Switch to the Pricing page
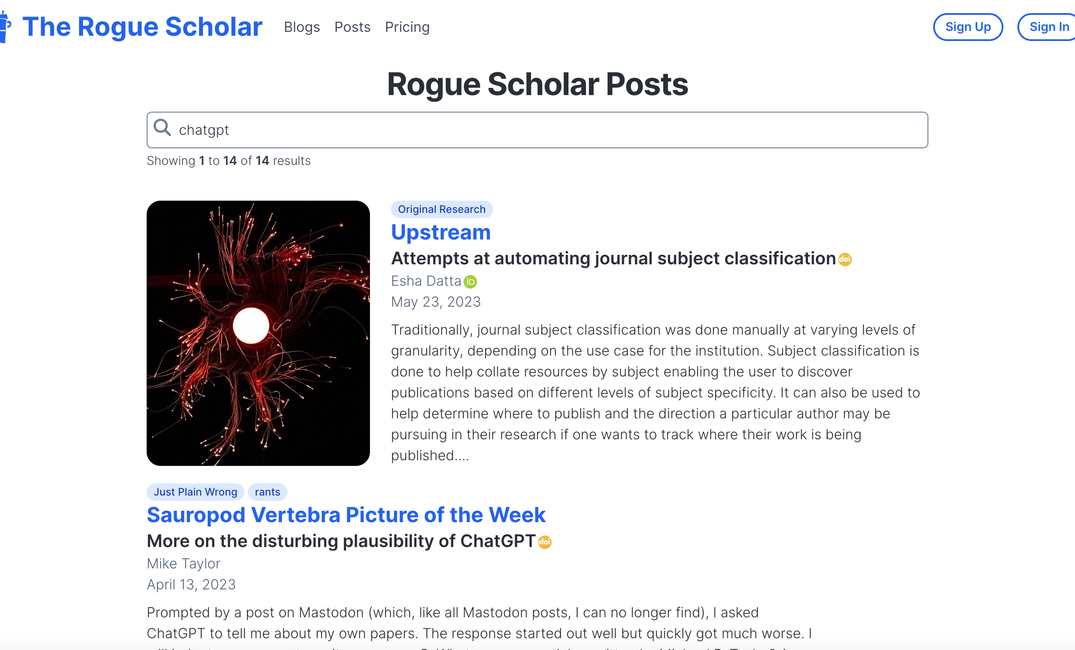Viewport: 1075px width, 650px height. click(407, 27)
